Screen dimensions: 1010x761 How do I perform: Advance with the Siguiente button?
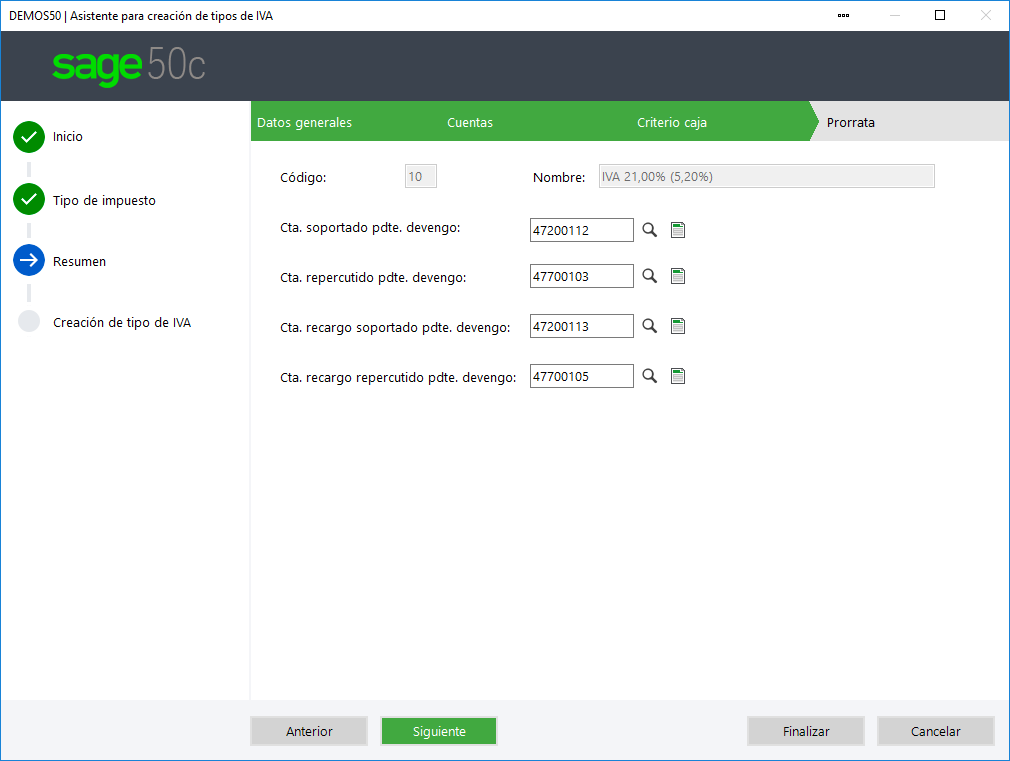(439, 731)
